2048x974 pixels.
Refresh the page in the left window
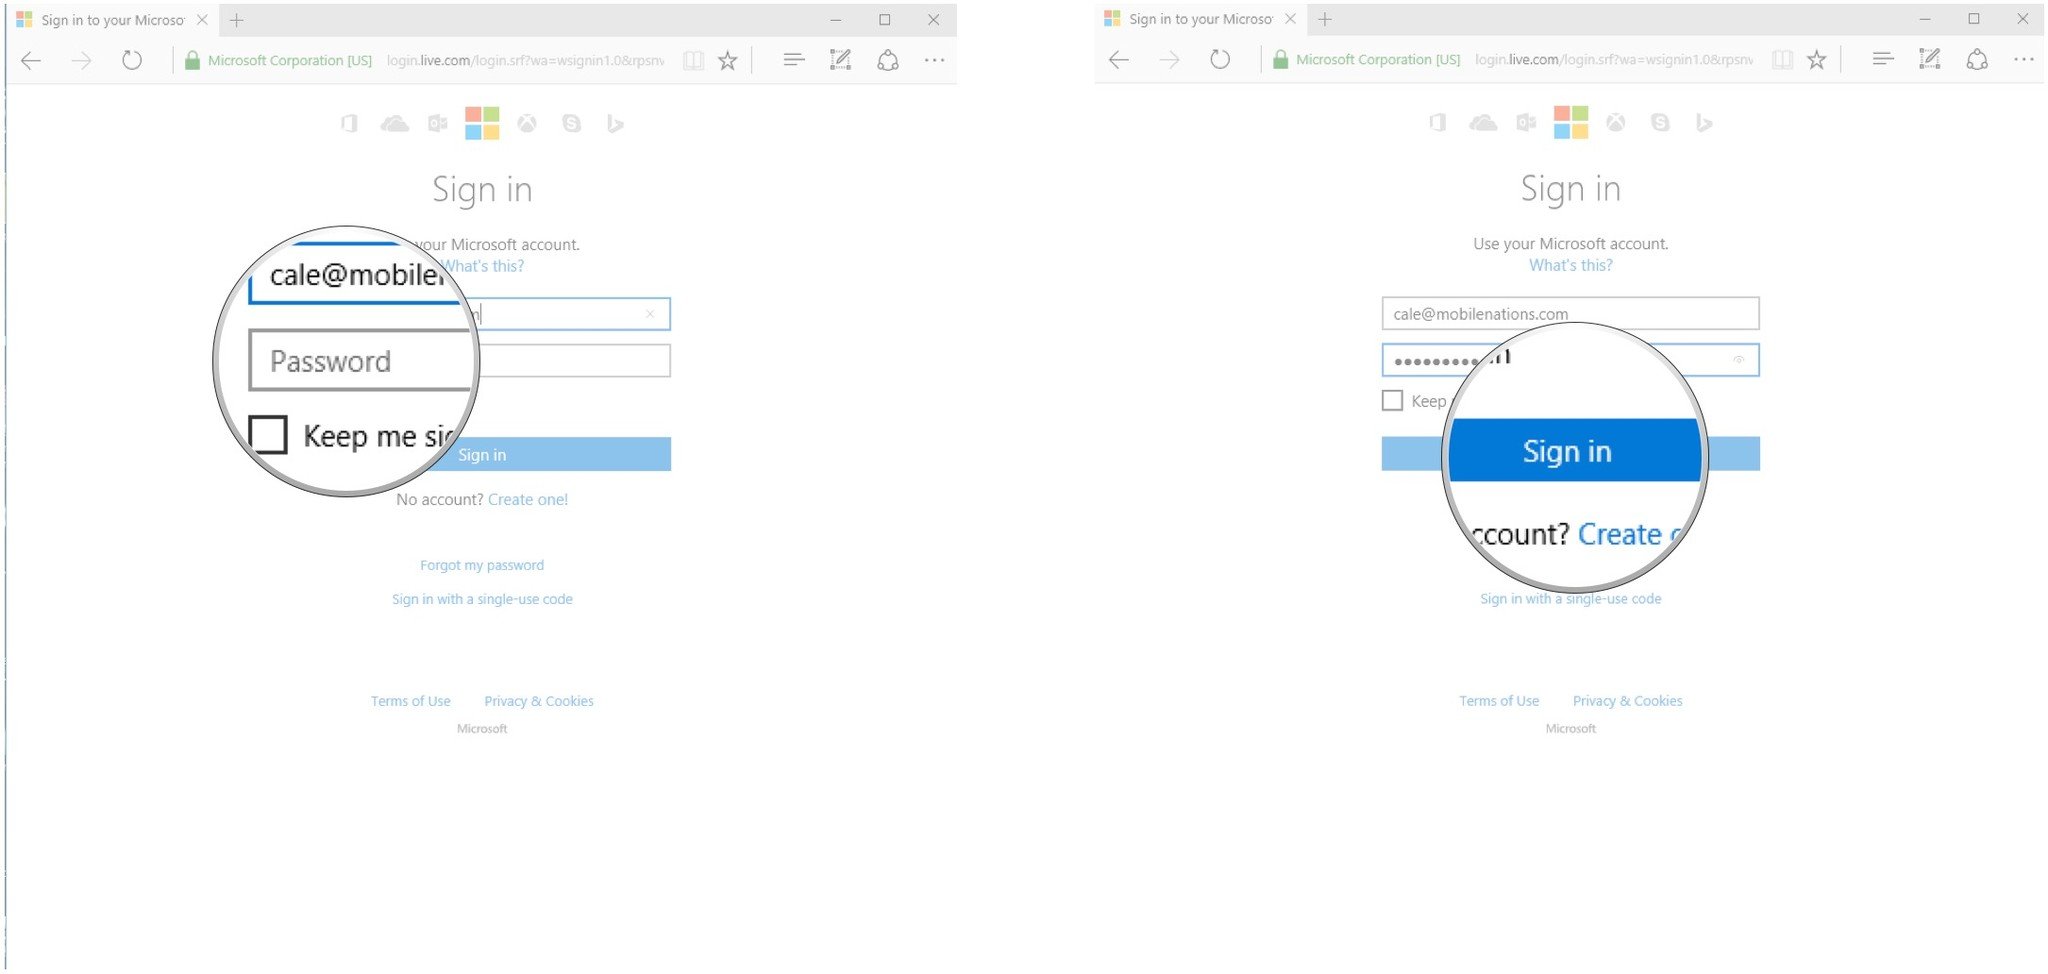(x=132, y=61)
